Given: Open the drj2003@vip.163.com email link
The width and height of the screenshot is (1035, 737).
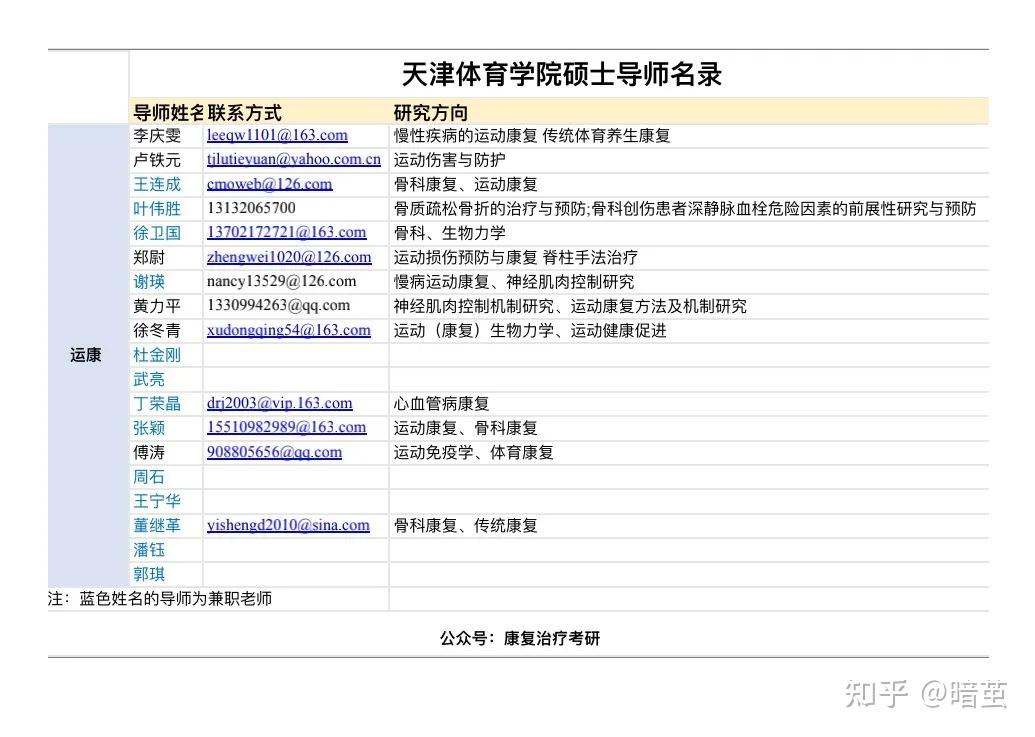Looking at the screenshot, I should point(279,403).
